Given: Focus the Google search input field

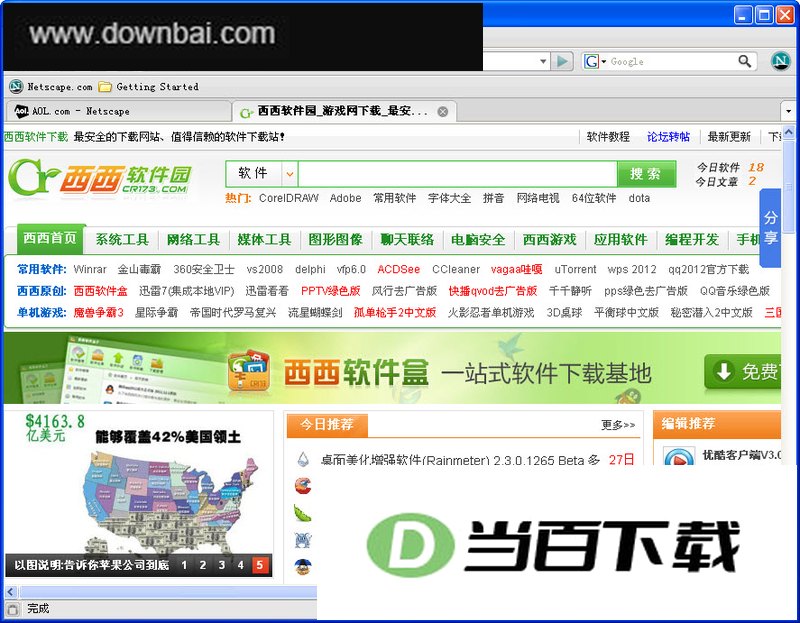Looking at the screenshot, I should tap(671, 61).
